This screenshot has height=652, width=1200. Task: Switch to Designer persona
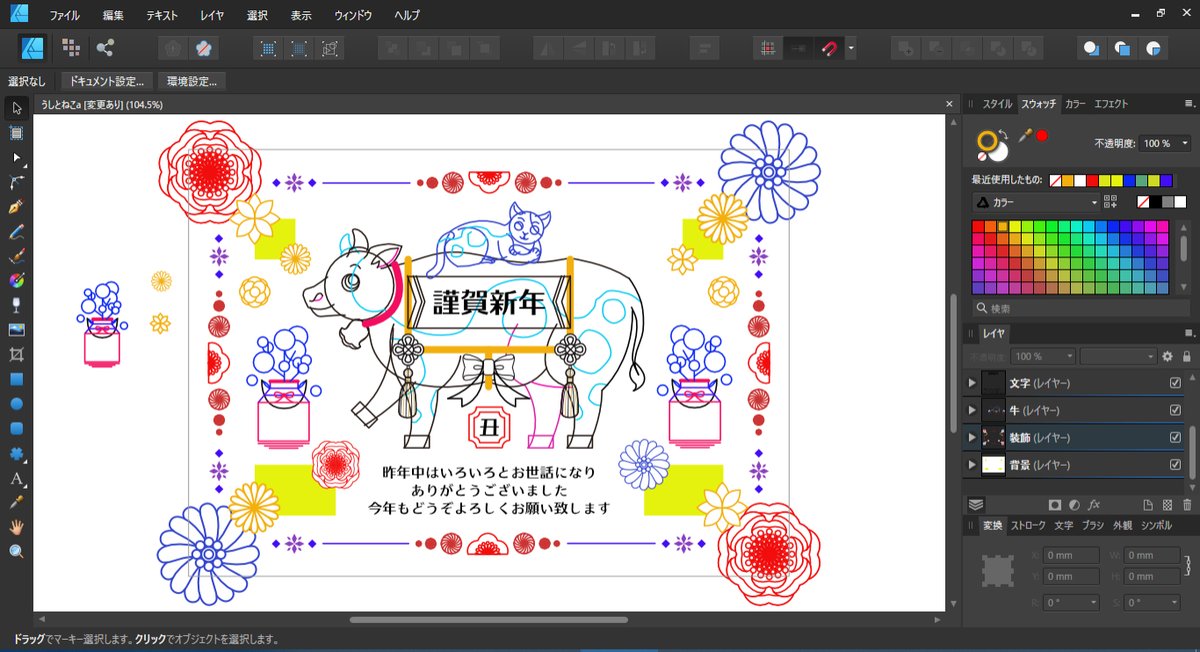click(x=31, y=47)
